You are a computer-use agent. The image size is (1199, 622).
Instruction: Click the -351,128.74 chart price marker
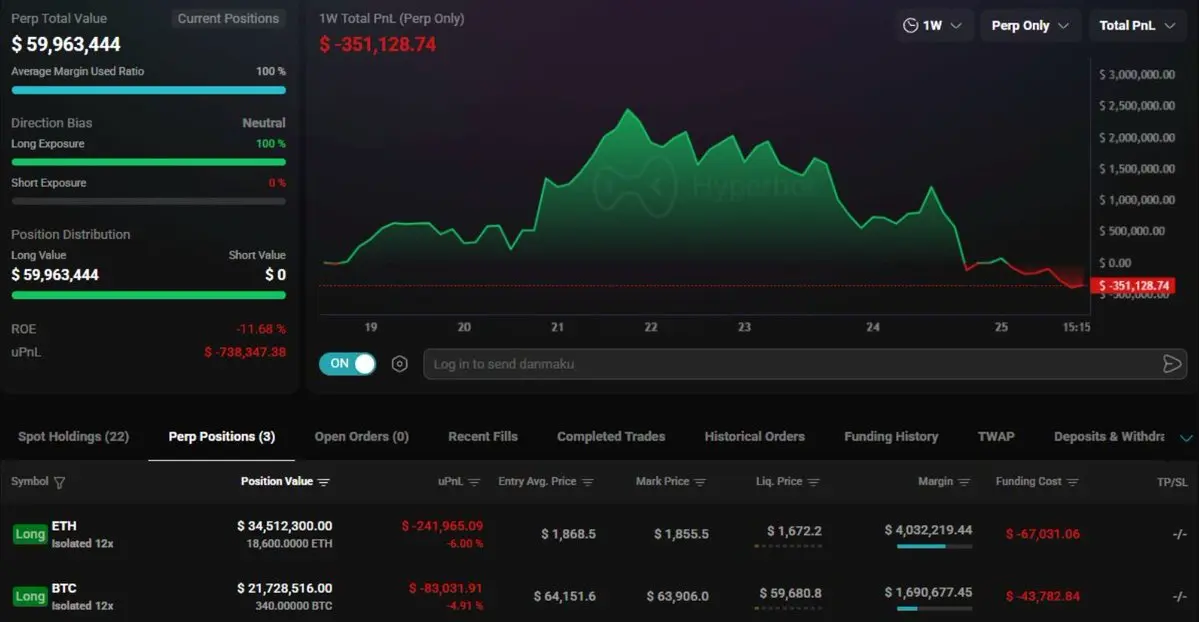click(x=1132, y=285)
